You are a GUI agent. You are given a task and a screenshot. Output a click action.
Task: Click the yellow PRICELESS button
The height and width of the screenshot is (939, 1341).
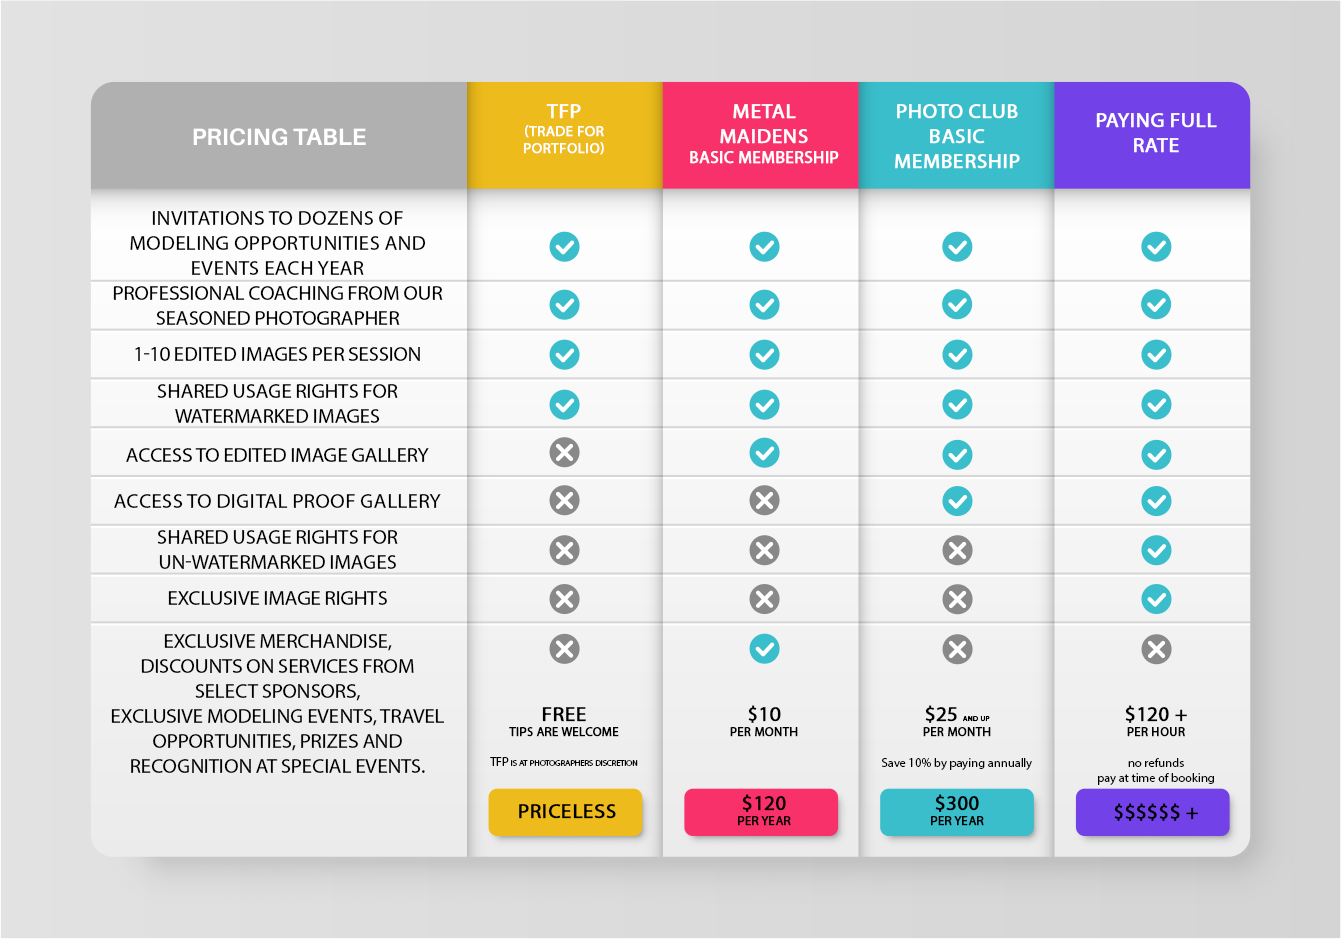(x=566, y=812)
